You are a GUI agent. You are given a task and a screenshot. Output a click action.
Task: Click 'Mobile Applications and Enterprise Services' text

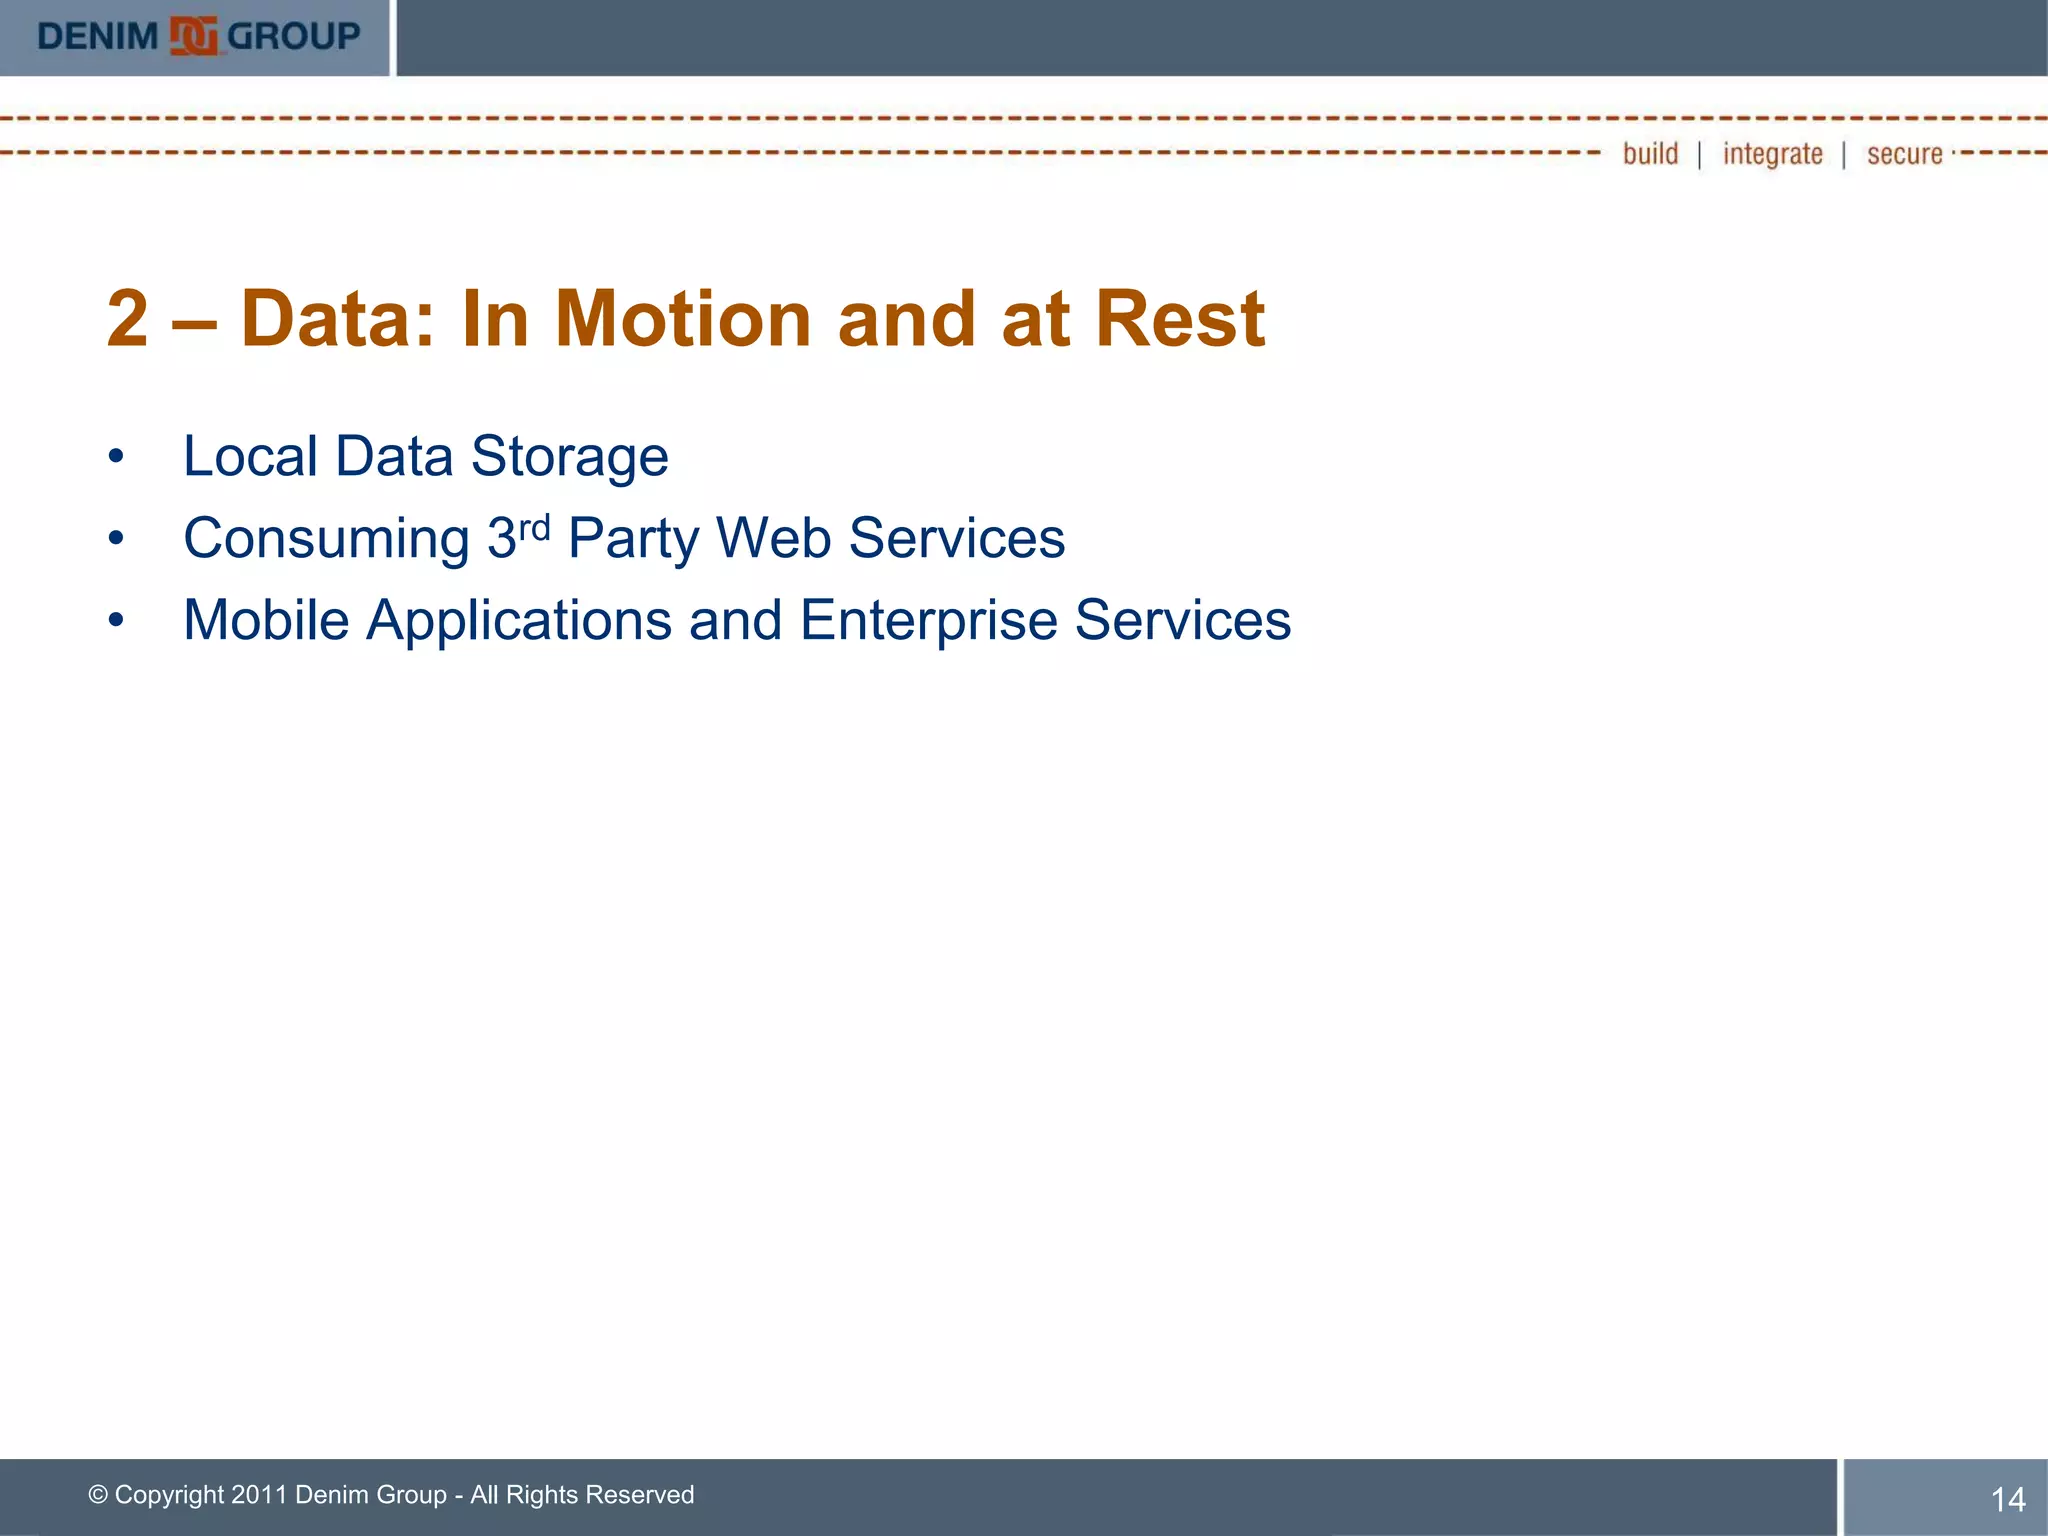click(737, 621)
